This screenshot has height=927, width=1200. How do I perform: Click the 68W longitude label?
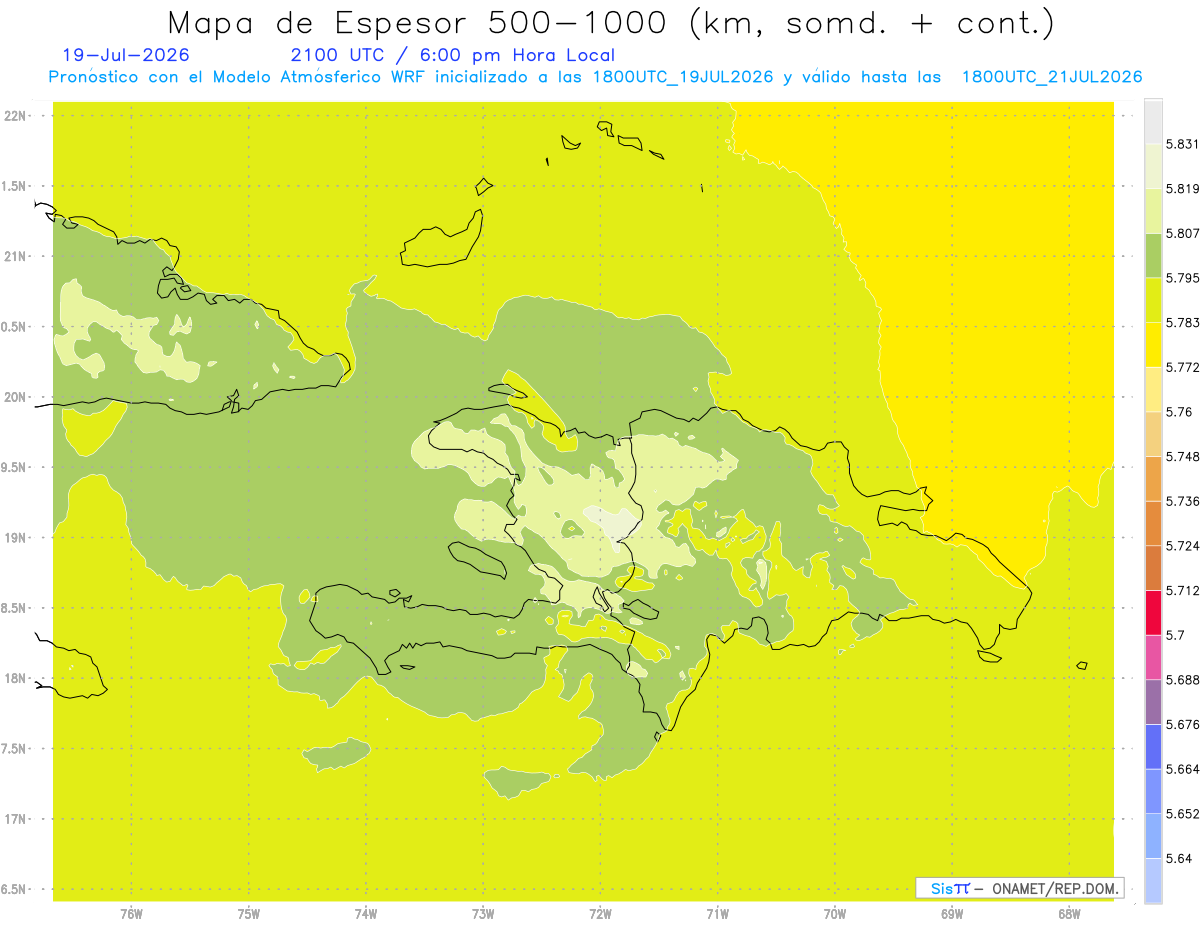pyautogui.click(x=1069, y=913)
